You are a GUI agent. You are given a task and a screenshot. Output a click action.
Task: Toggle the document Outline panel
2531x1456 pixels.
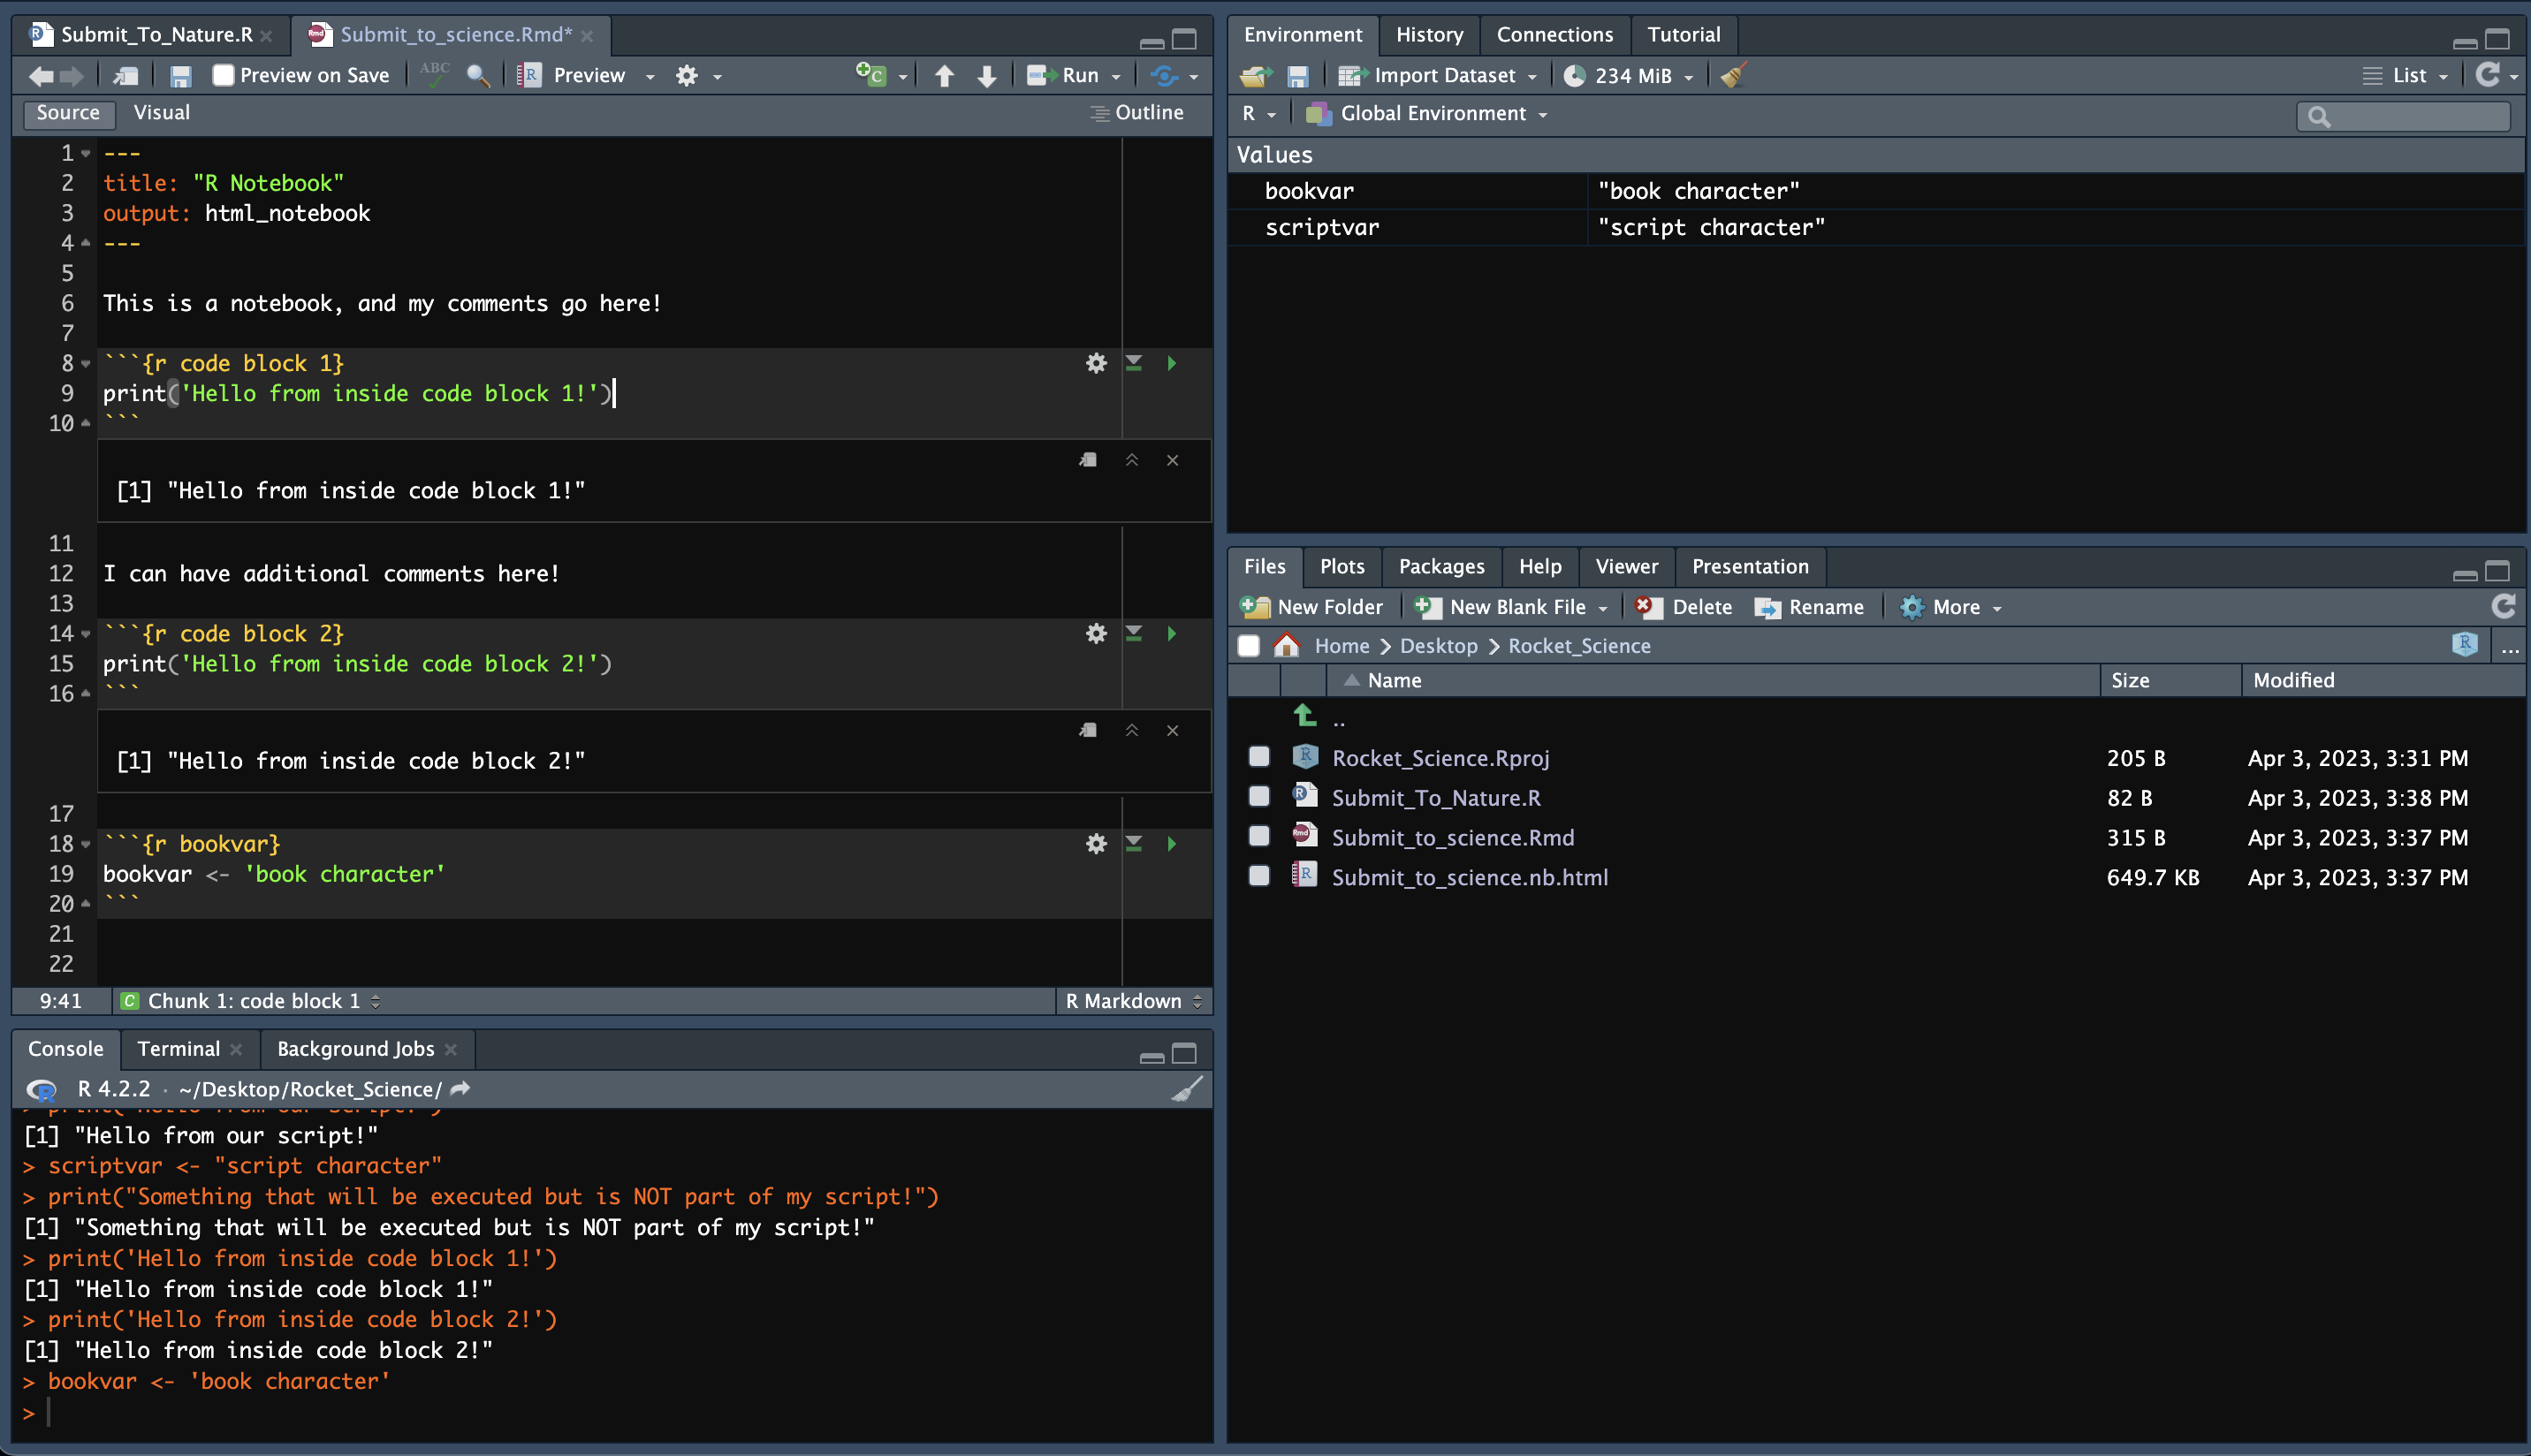(x=1137, y=113)
